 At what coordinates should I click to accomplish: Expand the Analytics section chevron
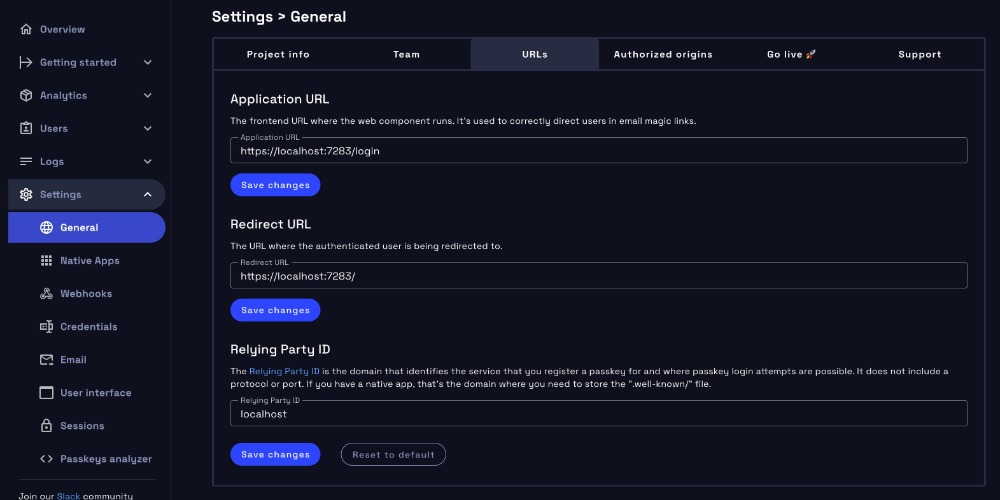click(x=147, y=96)
